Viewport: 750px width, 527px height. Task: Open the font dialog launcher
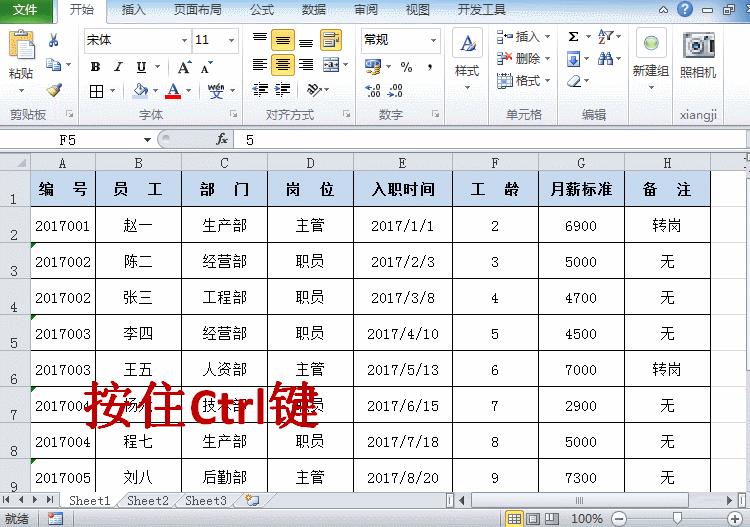click(x=233, y=114)
